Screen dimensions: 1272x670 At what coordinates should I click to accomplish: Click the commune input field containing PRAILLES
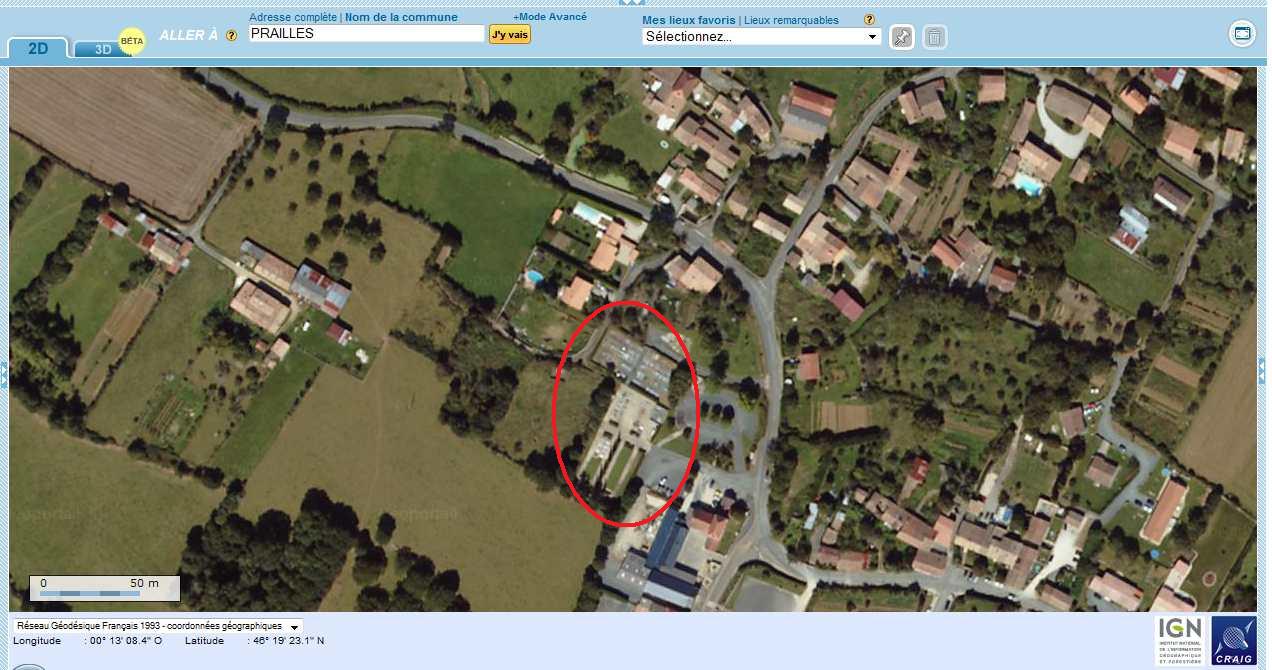tap(366, 34)
